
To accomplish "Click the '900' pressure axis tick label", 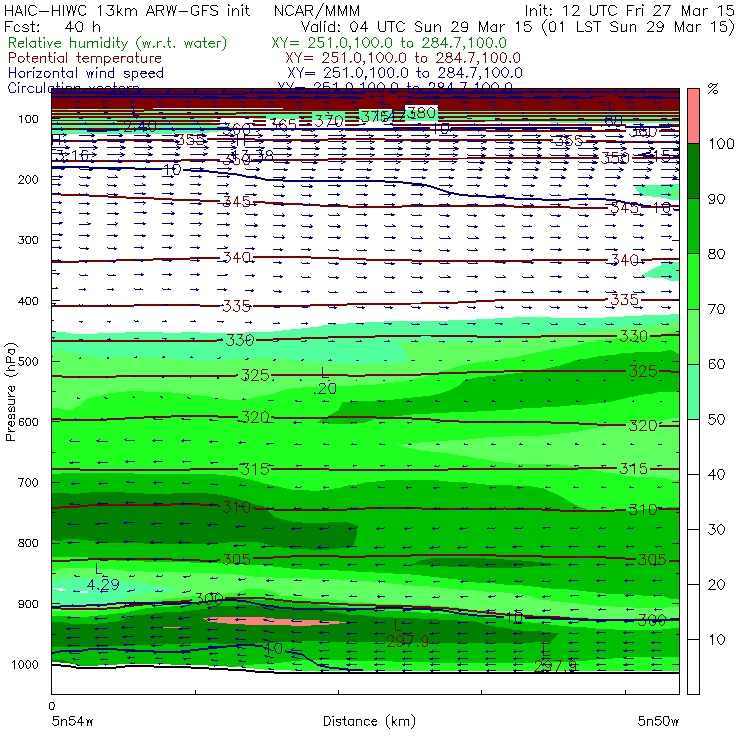I will point(28,604).
